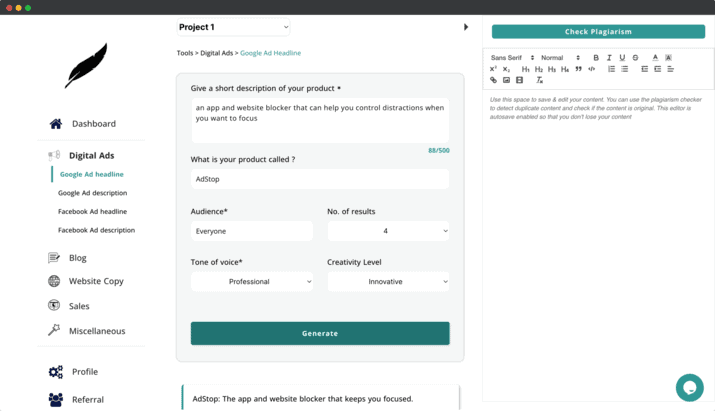Click the Check Plagiarism button
The height and width of the screenshot is (411, 715).
tap(598, 31)
